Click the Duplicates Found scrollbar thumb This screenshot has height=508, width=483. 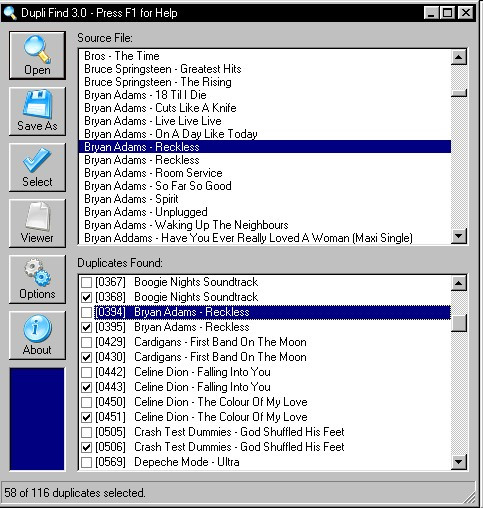pos(459,323)
